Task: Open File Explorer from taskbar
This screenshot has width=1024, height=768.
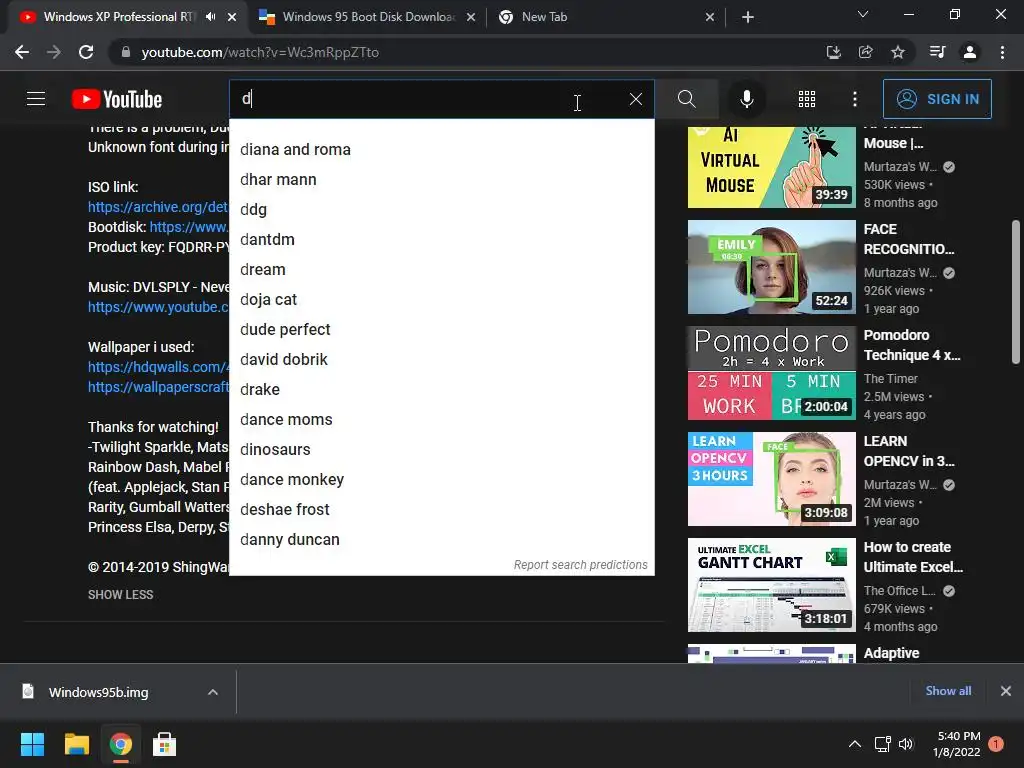Action: click(x=76, y=744)
